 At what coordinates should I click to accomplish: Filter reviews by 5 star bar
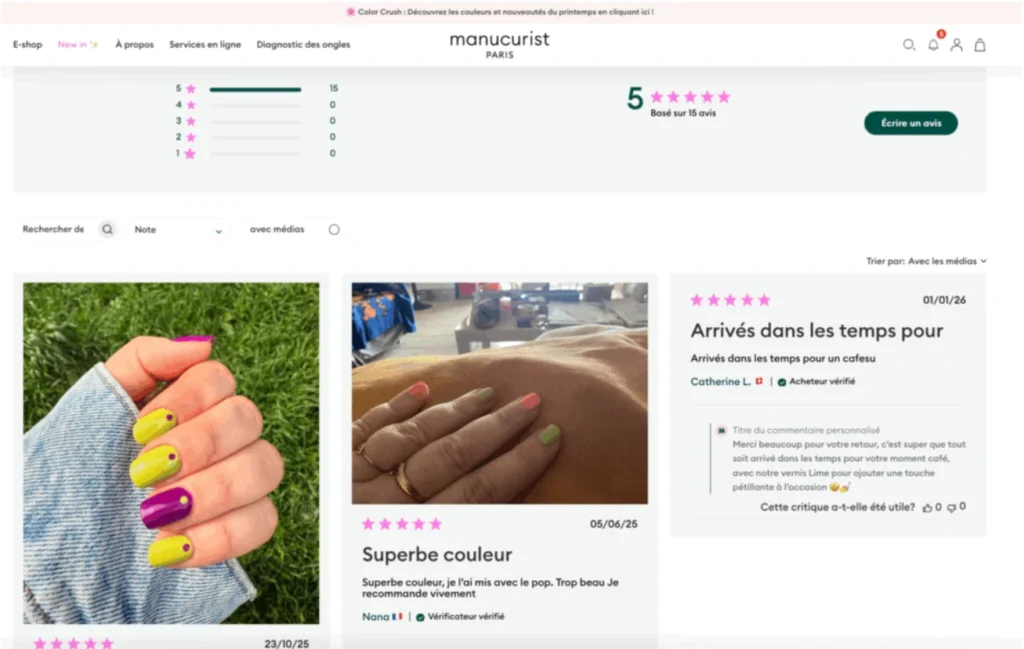[255, 89]
